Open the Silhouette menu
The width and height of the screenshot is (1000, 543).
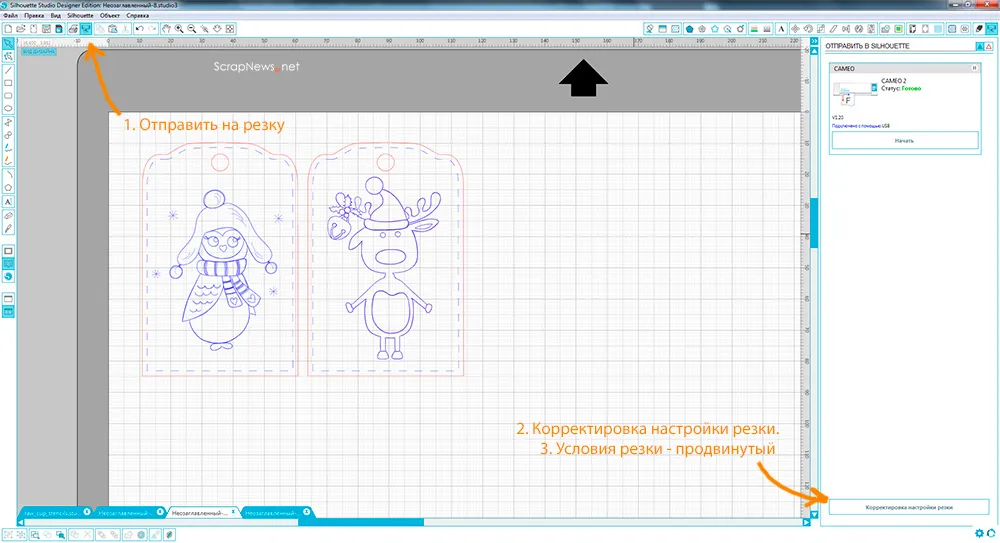(80, 15)
